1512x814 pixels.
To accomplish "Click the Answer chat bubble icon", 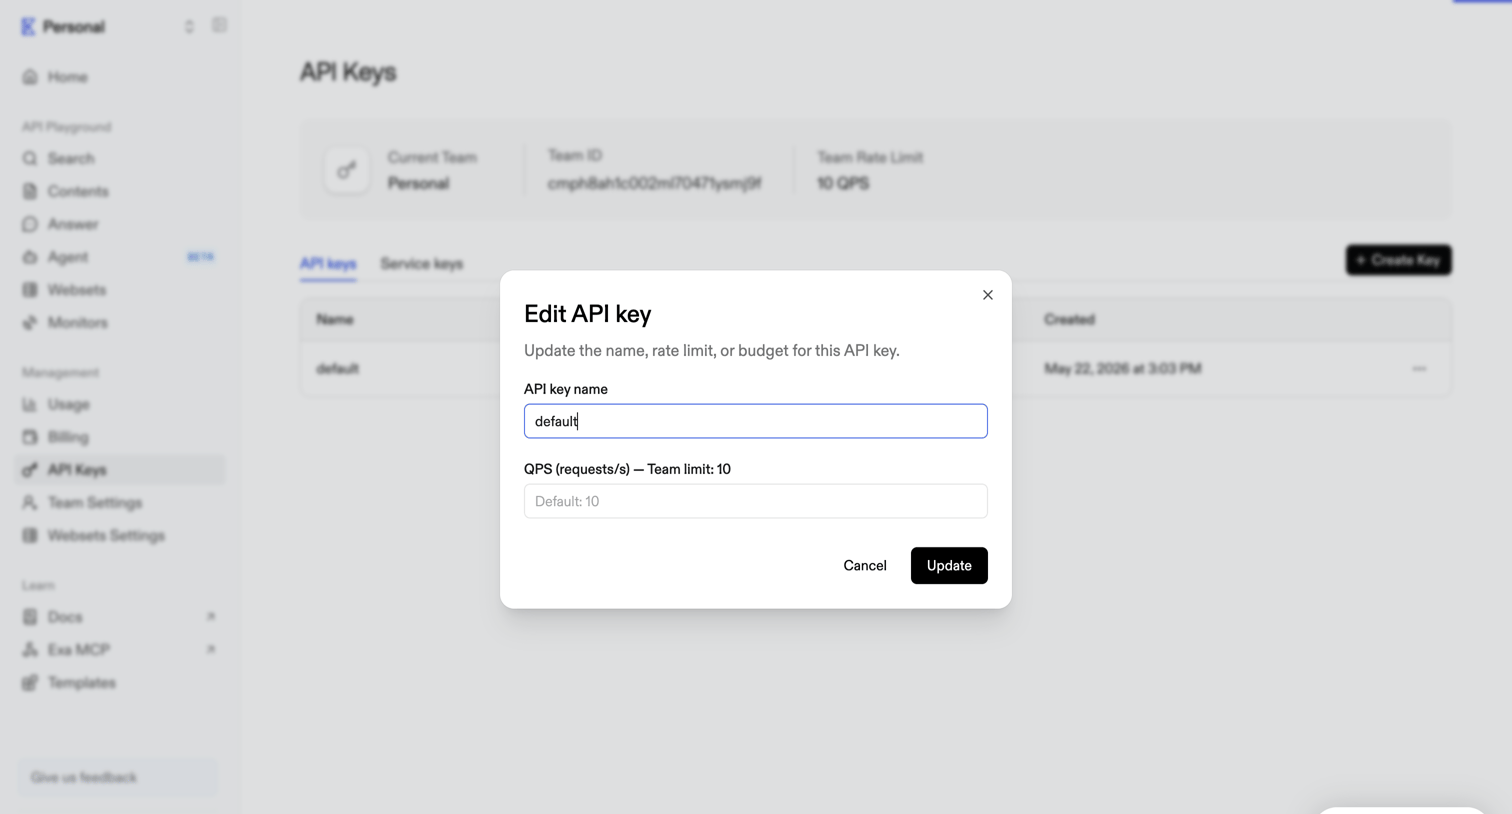I will point(30,224).
